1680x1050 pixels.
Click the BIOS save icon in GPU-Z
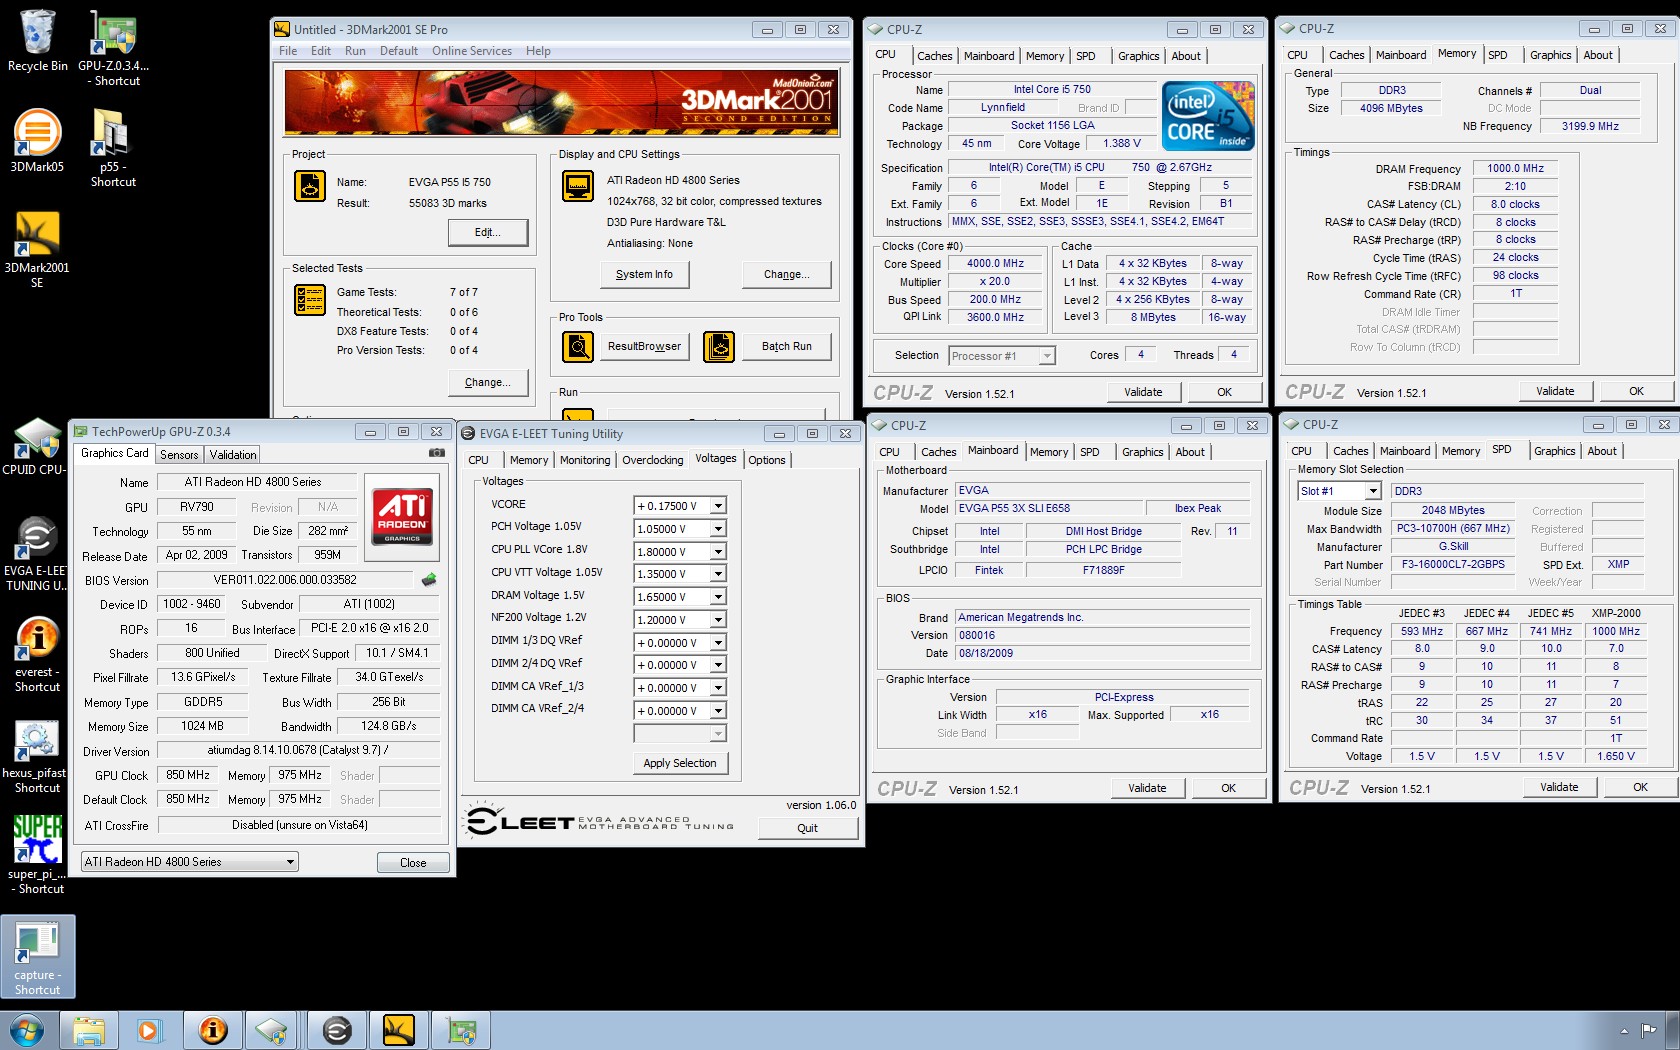(429, 579)
